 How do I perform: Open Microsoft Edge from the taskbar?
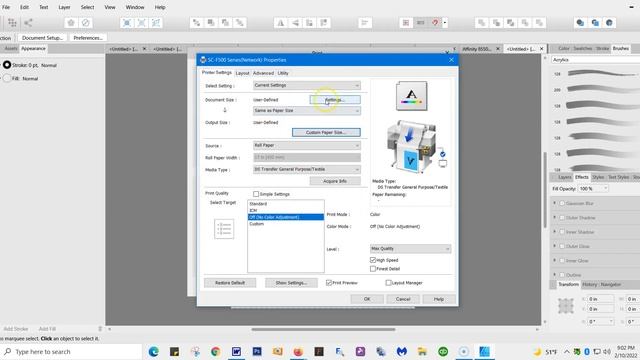[x=153, y=351]
